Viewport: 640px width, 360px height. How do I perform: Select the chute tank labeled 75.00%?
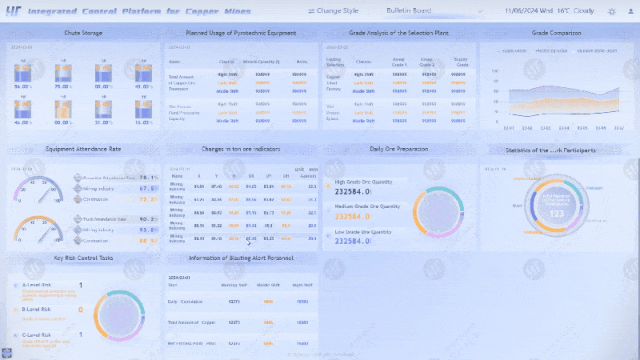pyautogui.click(x=63, y=73)
